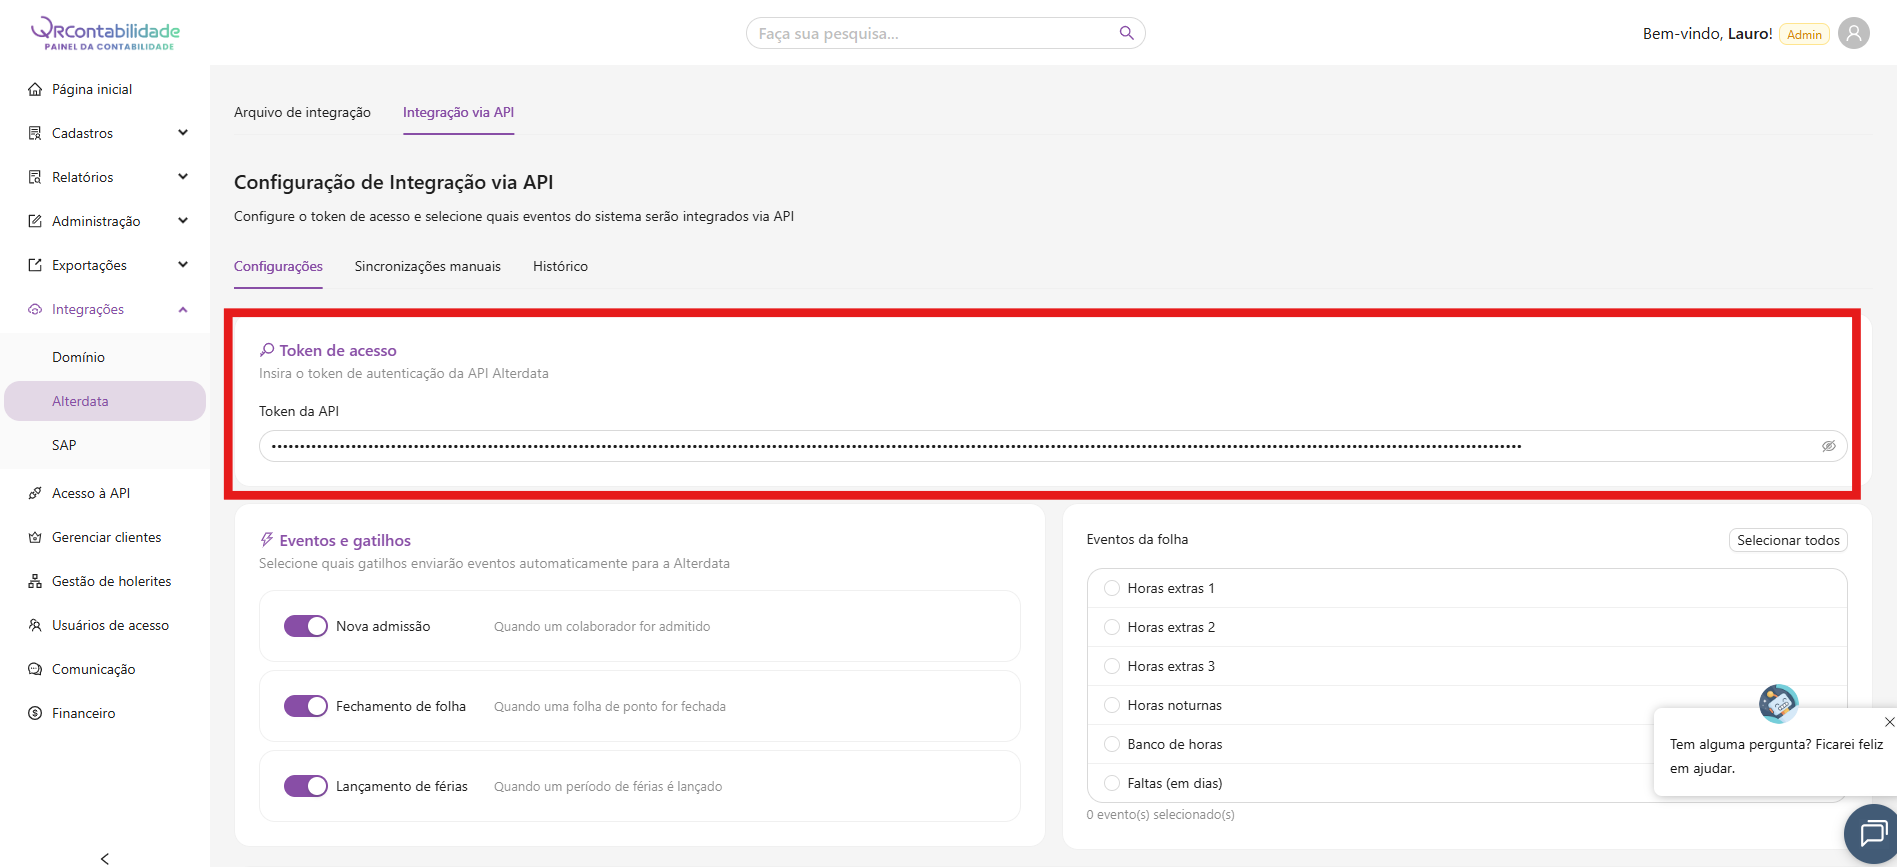Show the hidden API token
The width and height of the screenshot is (1897, 867).
1828,446
